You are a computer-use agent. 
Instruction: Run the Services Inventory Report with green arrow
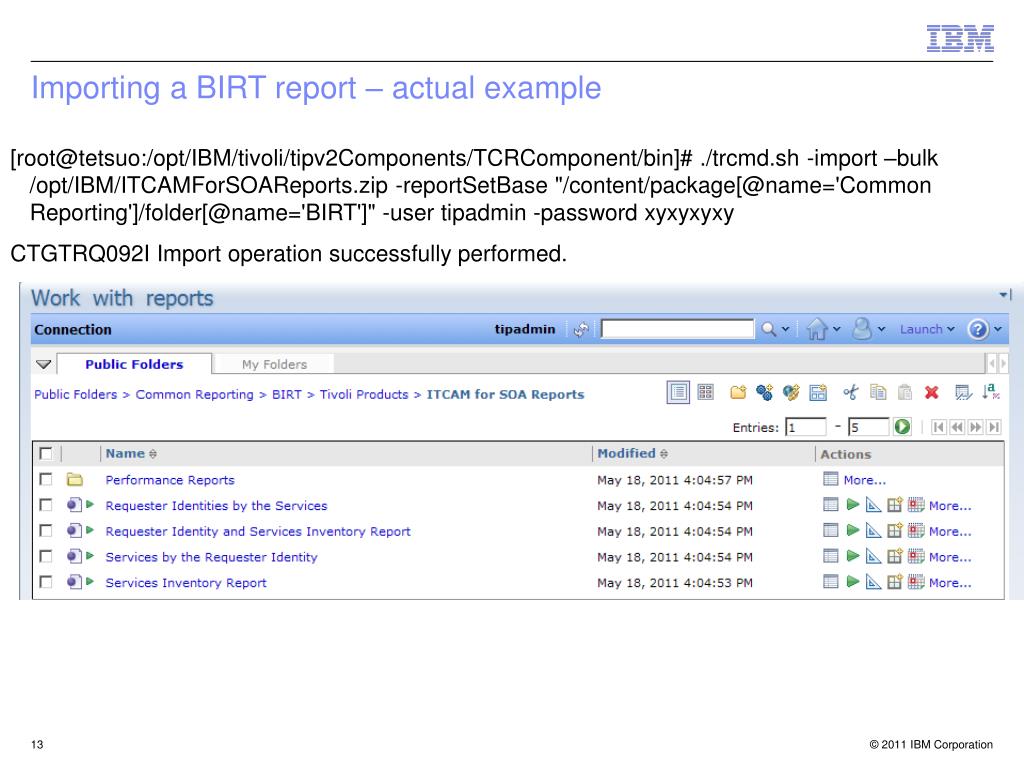coord(852,582)
